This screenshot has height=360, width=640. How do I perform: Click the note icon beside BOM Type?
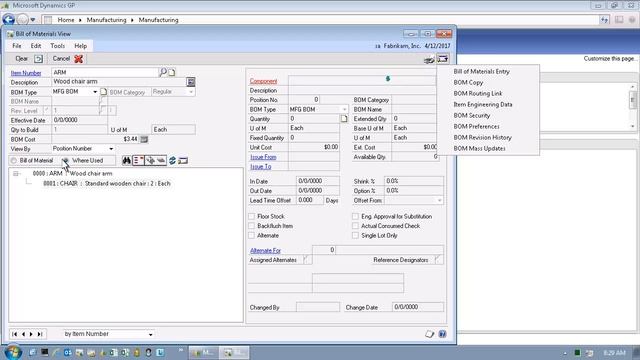(104, 92)
